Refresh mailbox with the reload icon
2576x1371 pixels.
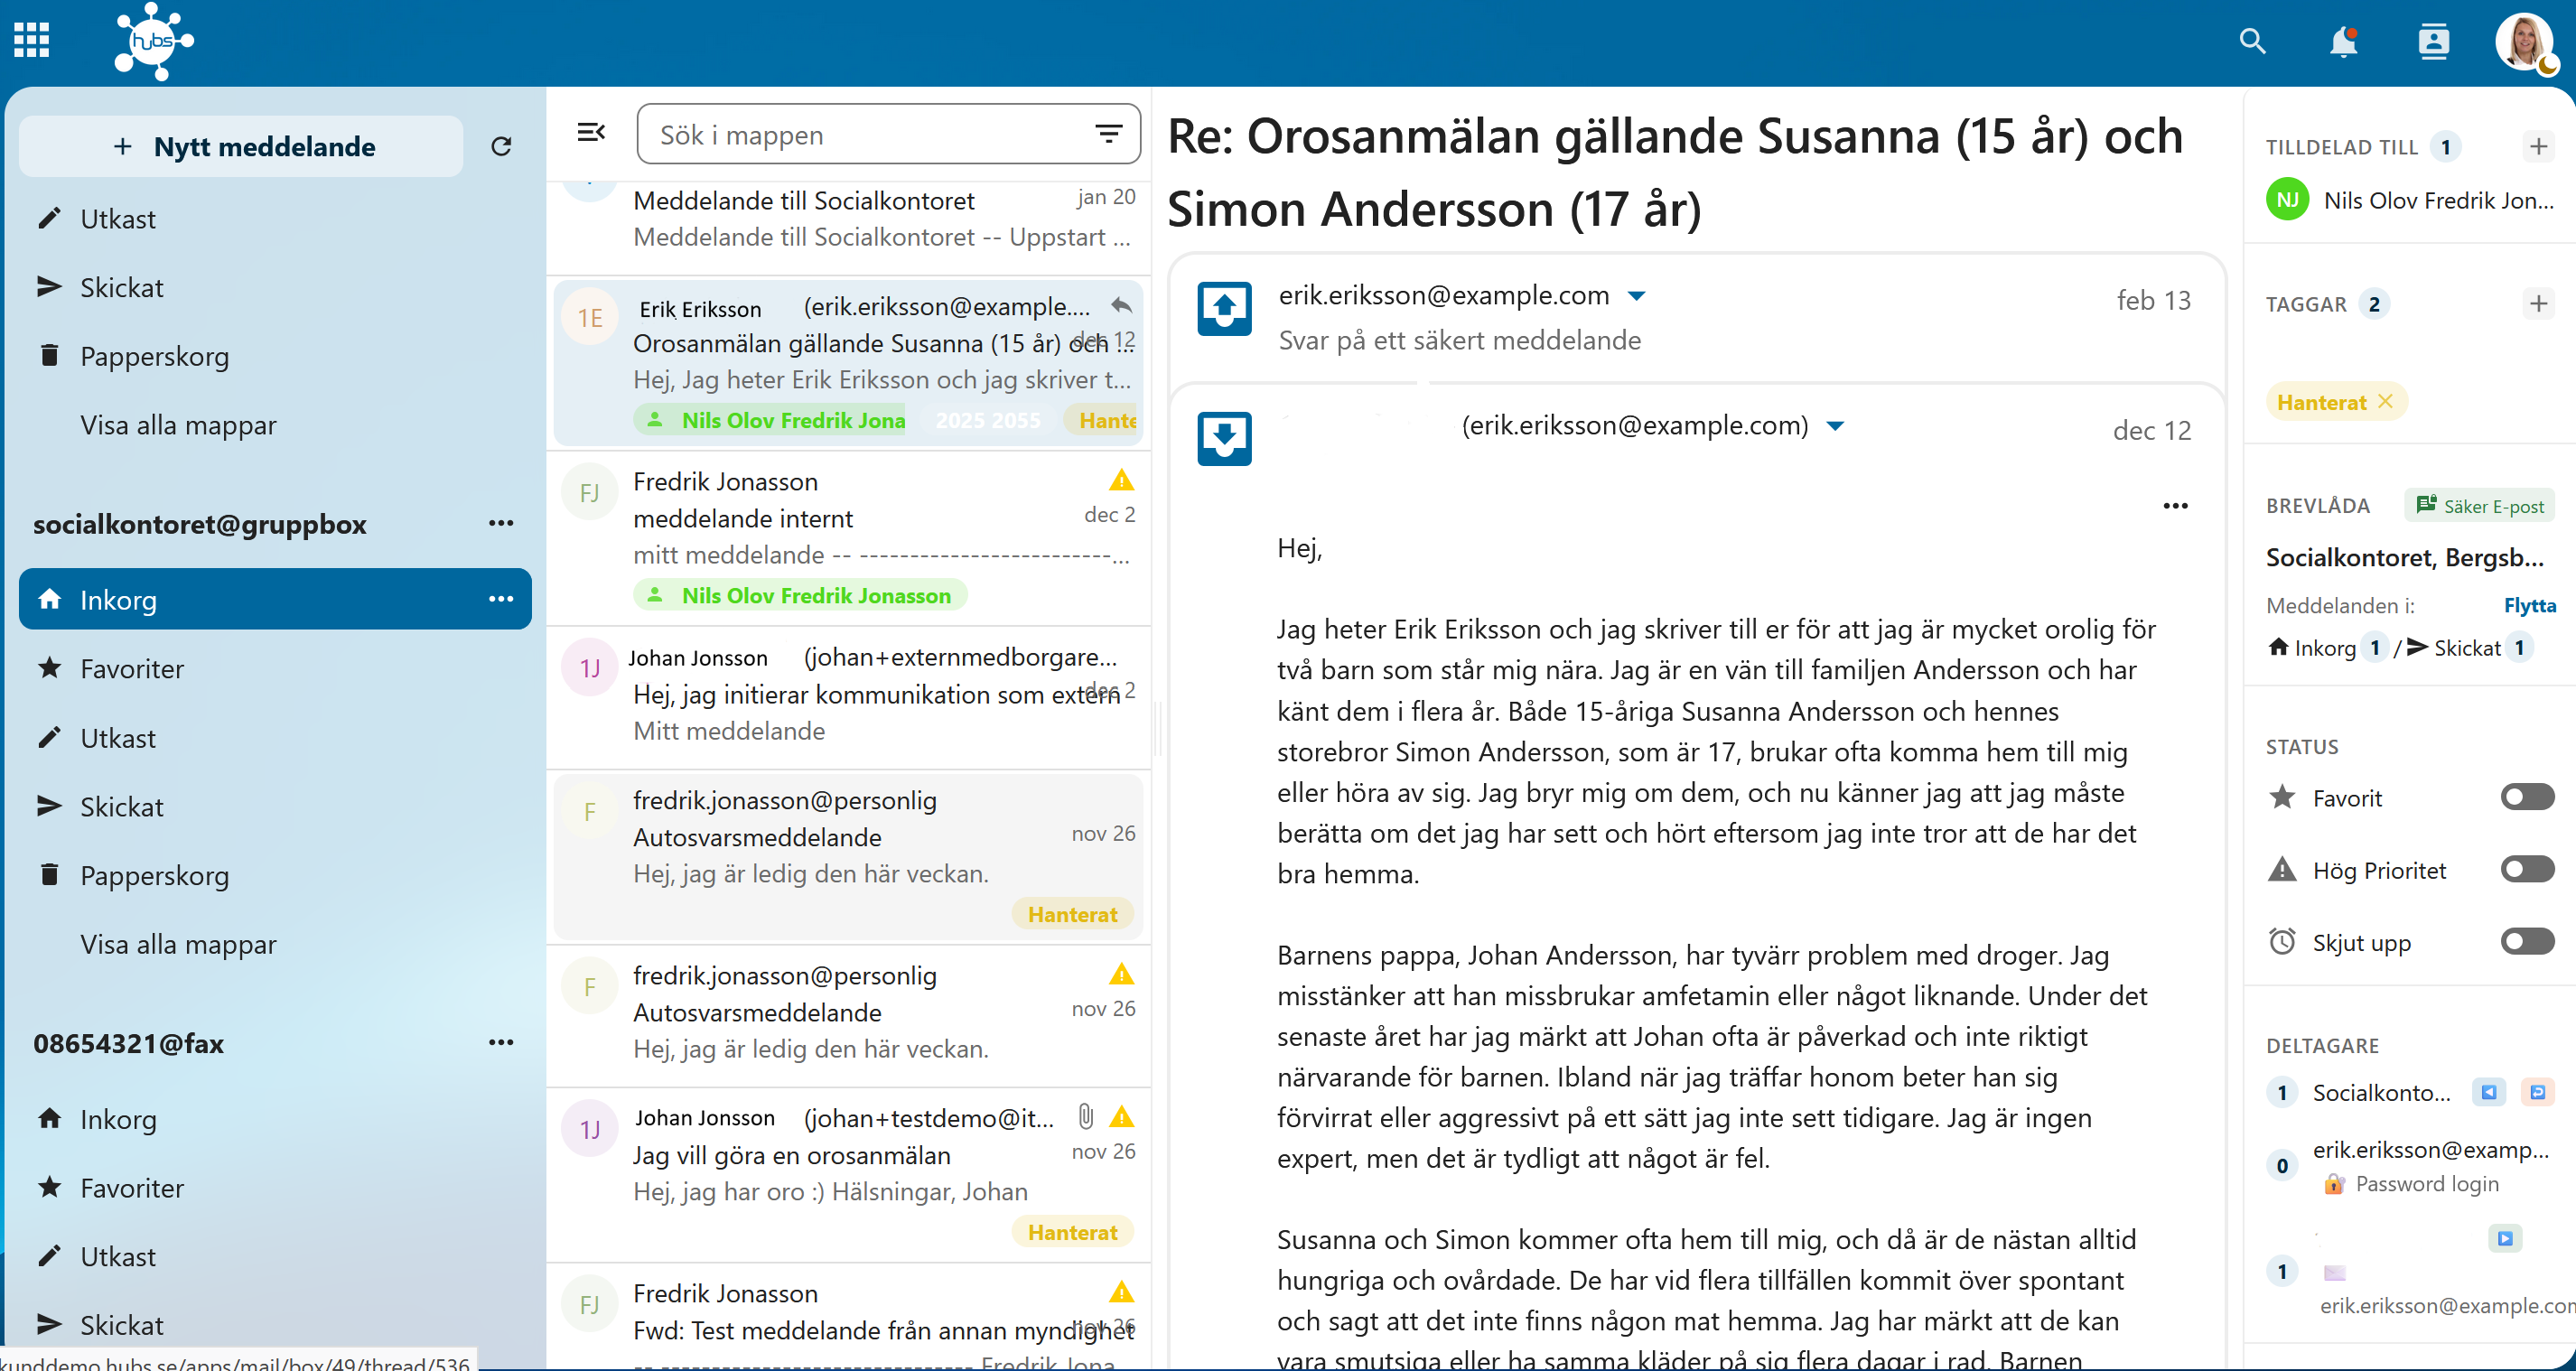tap(501, 147)
